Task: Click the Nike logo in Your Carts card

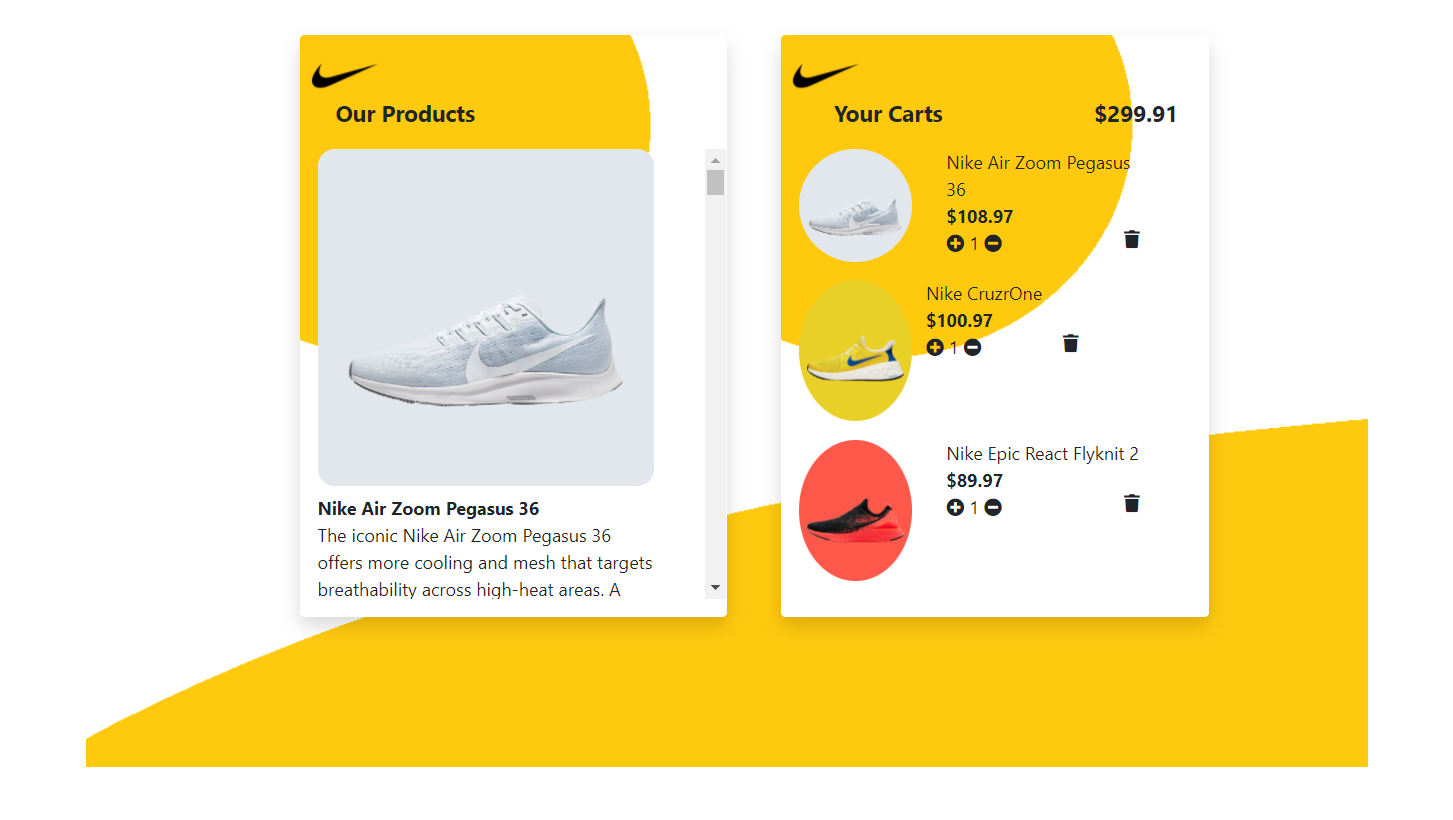Action: 826,75
